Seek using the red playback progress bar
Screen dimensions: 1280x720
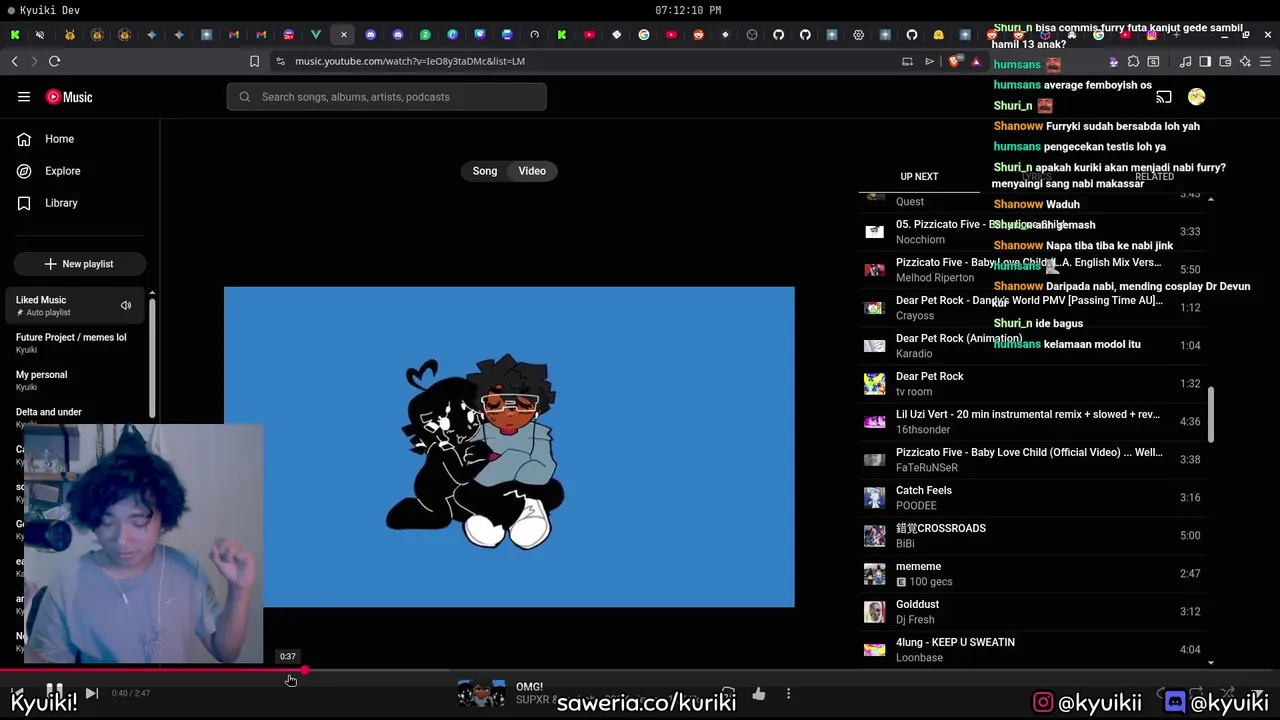coord(640,671)
